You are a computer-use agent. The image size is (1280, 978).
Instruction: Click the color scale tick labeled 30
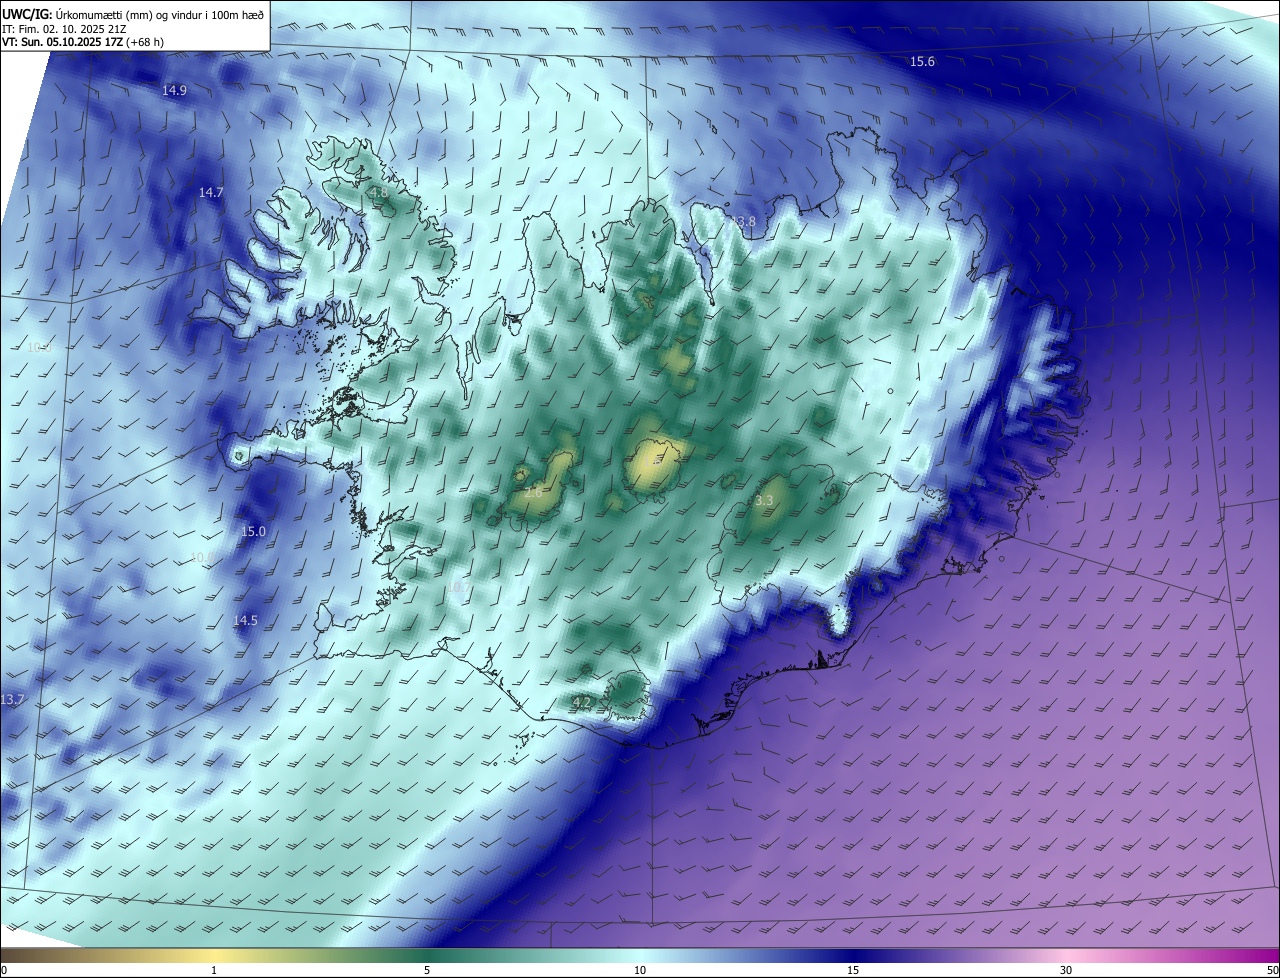click(1066, 970)
